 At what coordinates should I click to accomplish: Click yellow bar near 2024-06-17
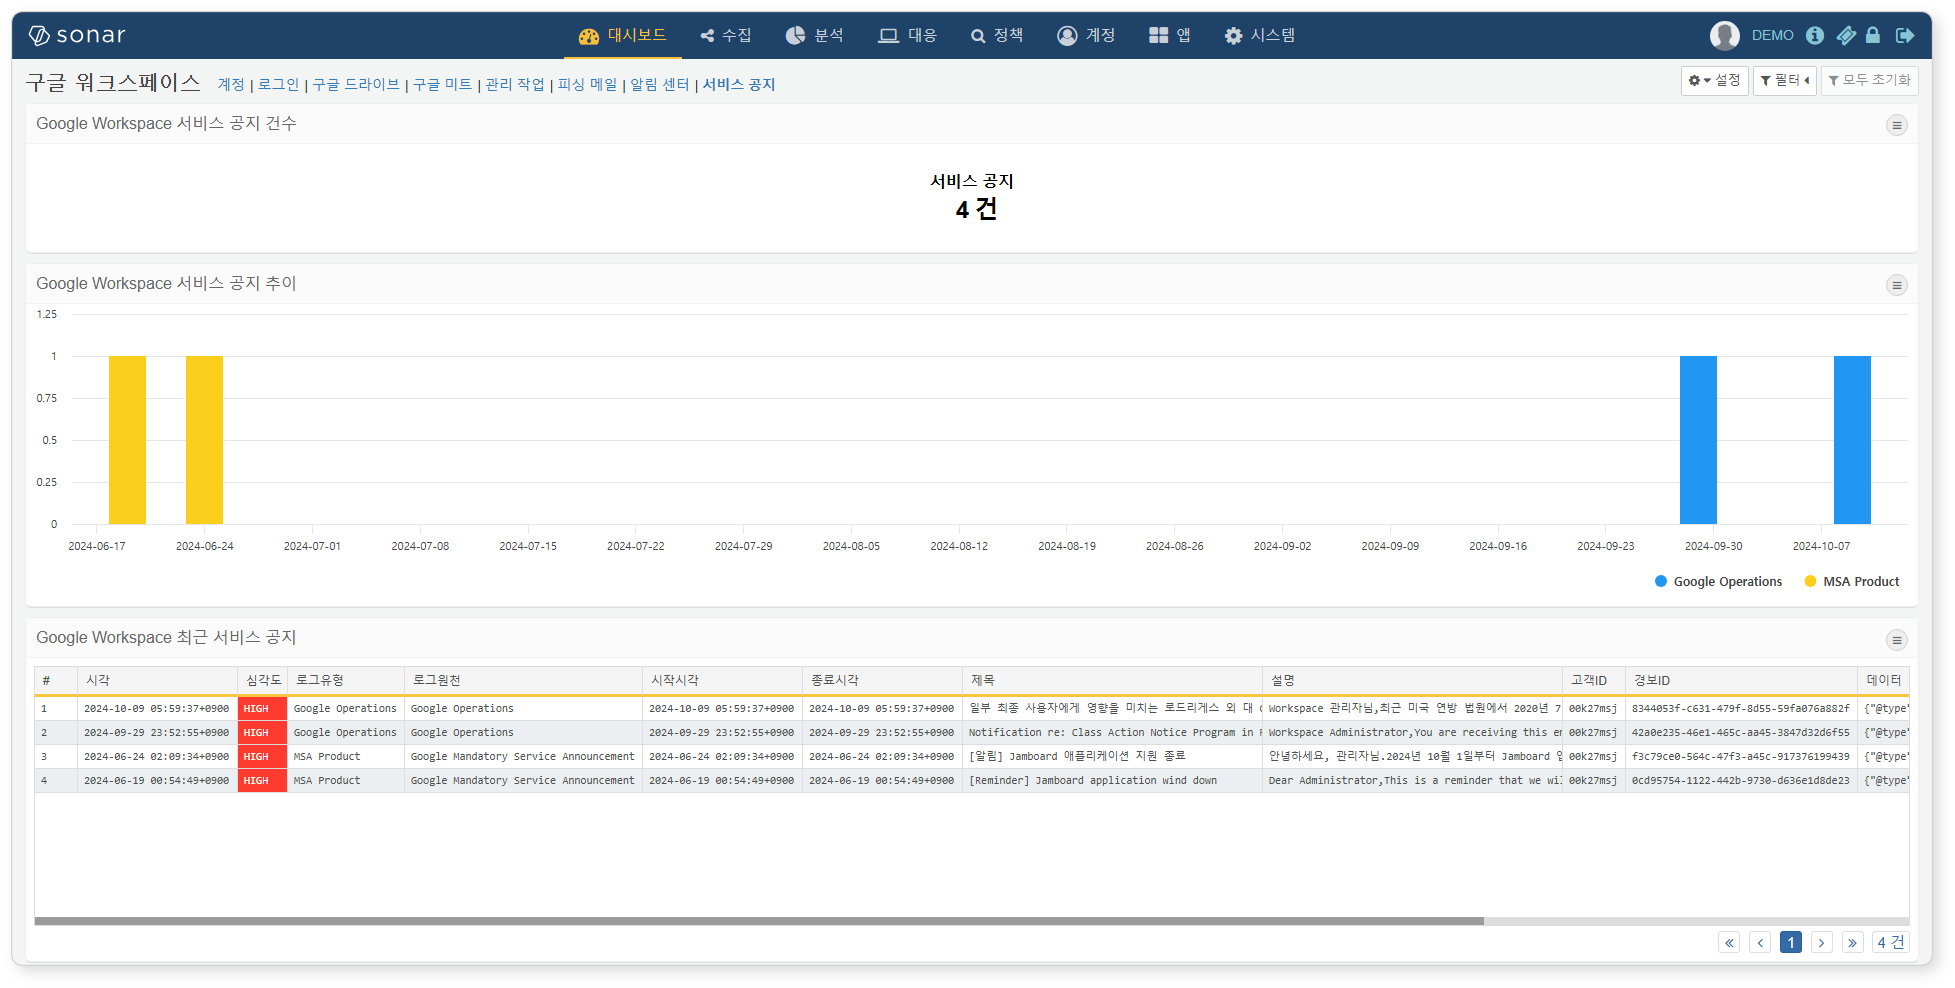127,440
